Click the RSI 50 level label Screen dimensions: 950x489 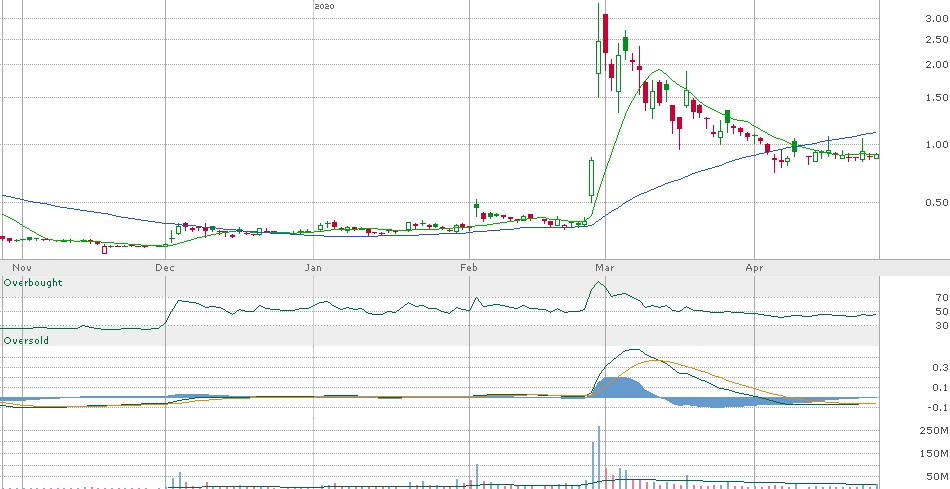point(941,311)
